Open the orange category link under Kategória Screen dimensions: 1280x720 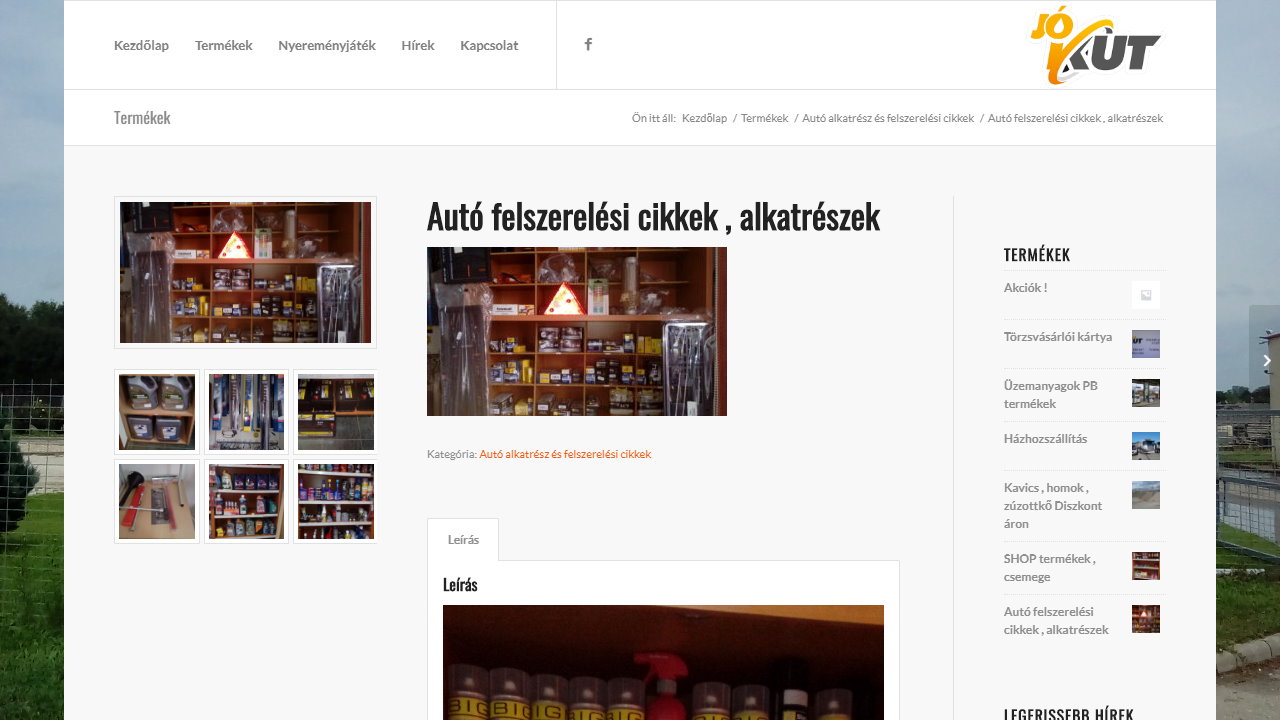[x=565, y=454]
